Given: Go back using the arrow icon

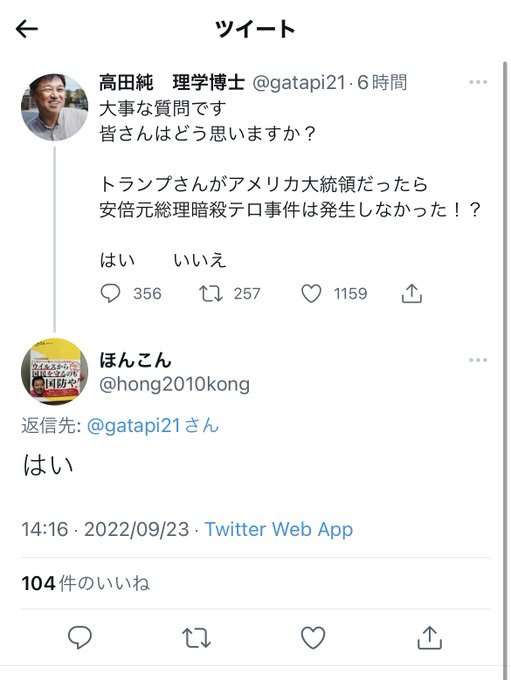Looking at the screenshot, I should (x=27, y=29).
